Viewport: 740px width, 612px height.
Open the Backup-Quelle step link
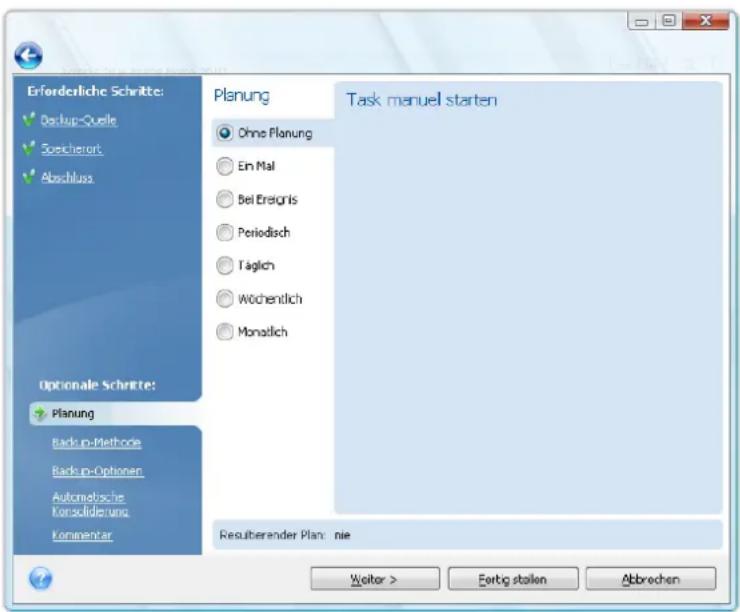(78, 120)
